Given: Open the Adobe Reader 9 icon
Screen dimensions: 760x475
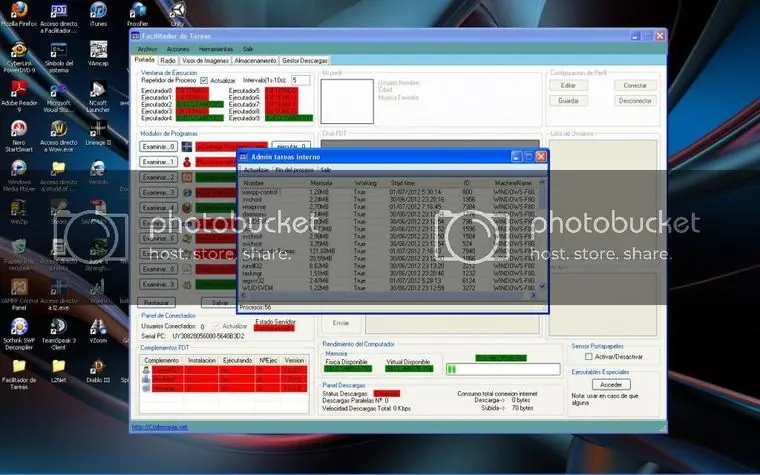Looking at the screenshot, I should coord(19,97).
